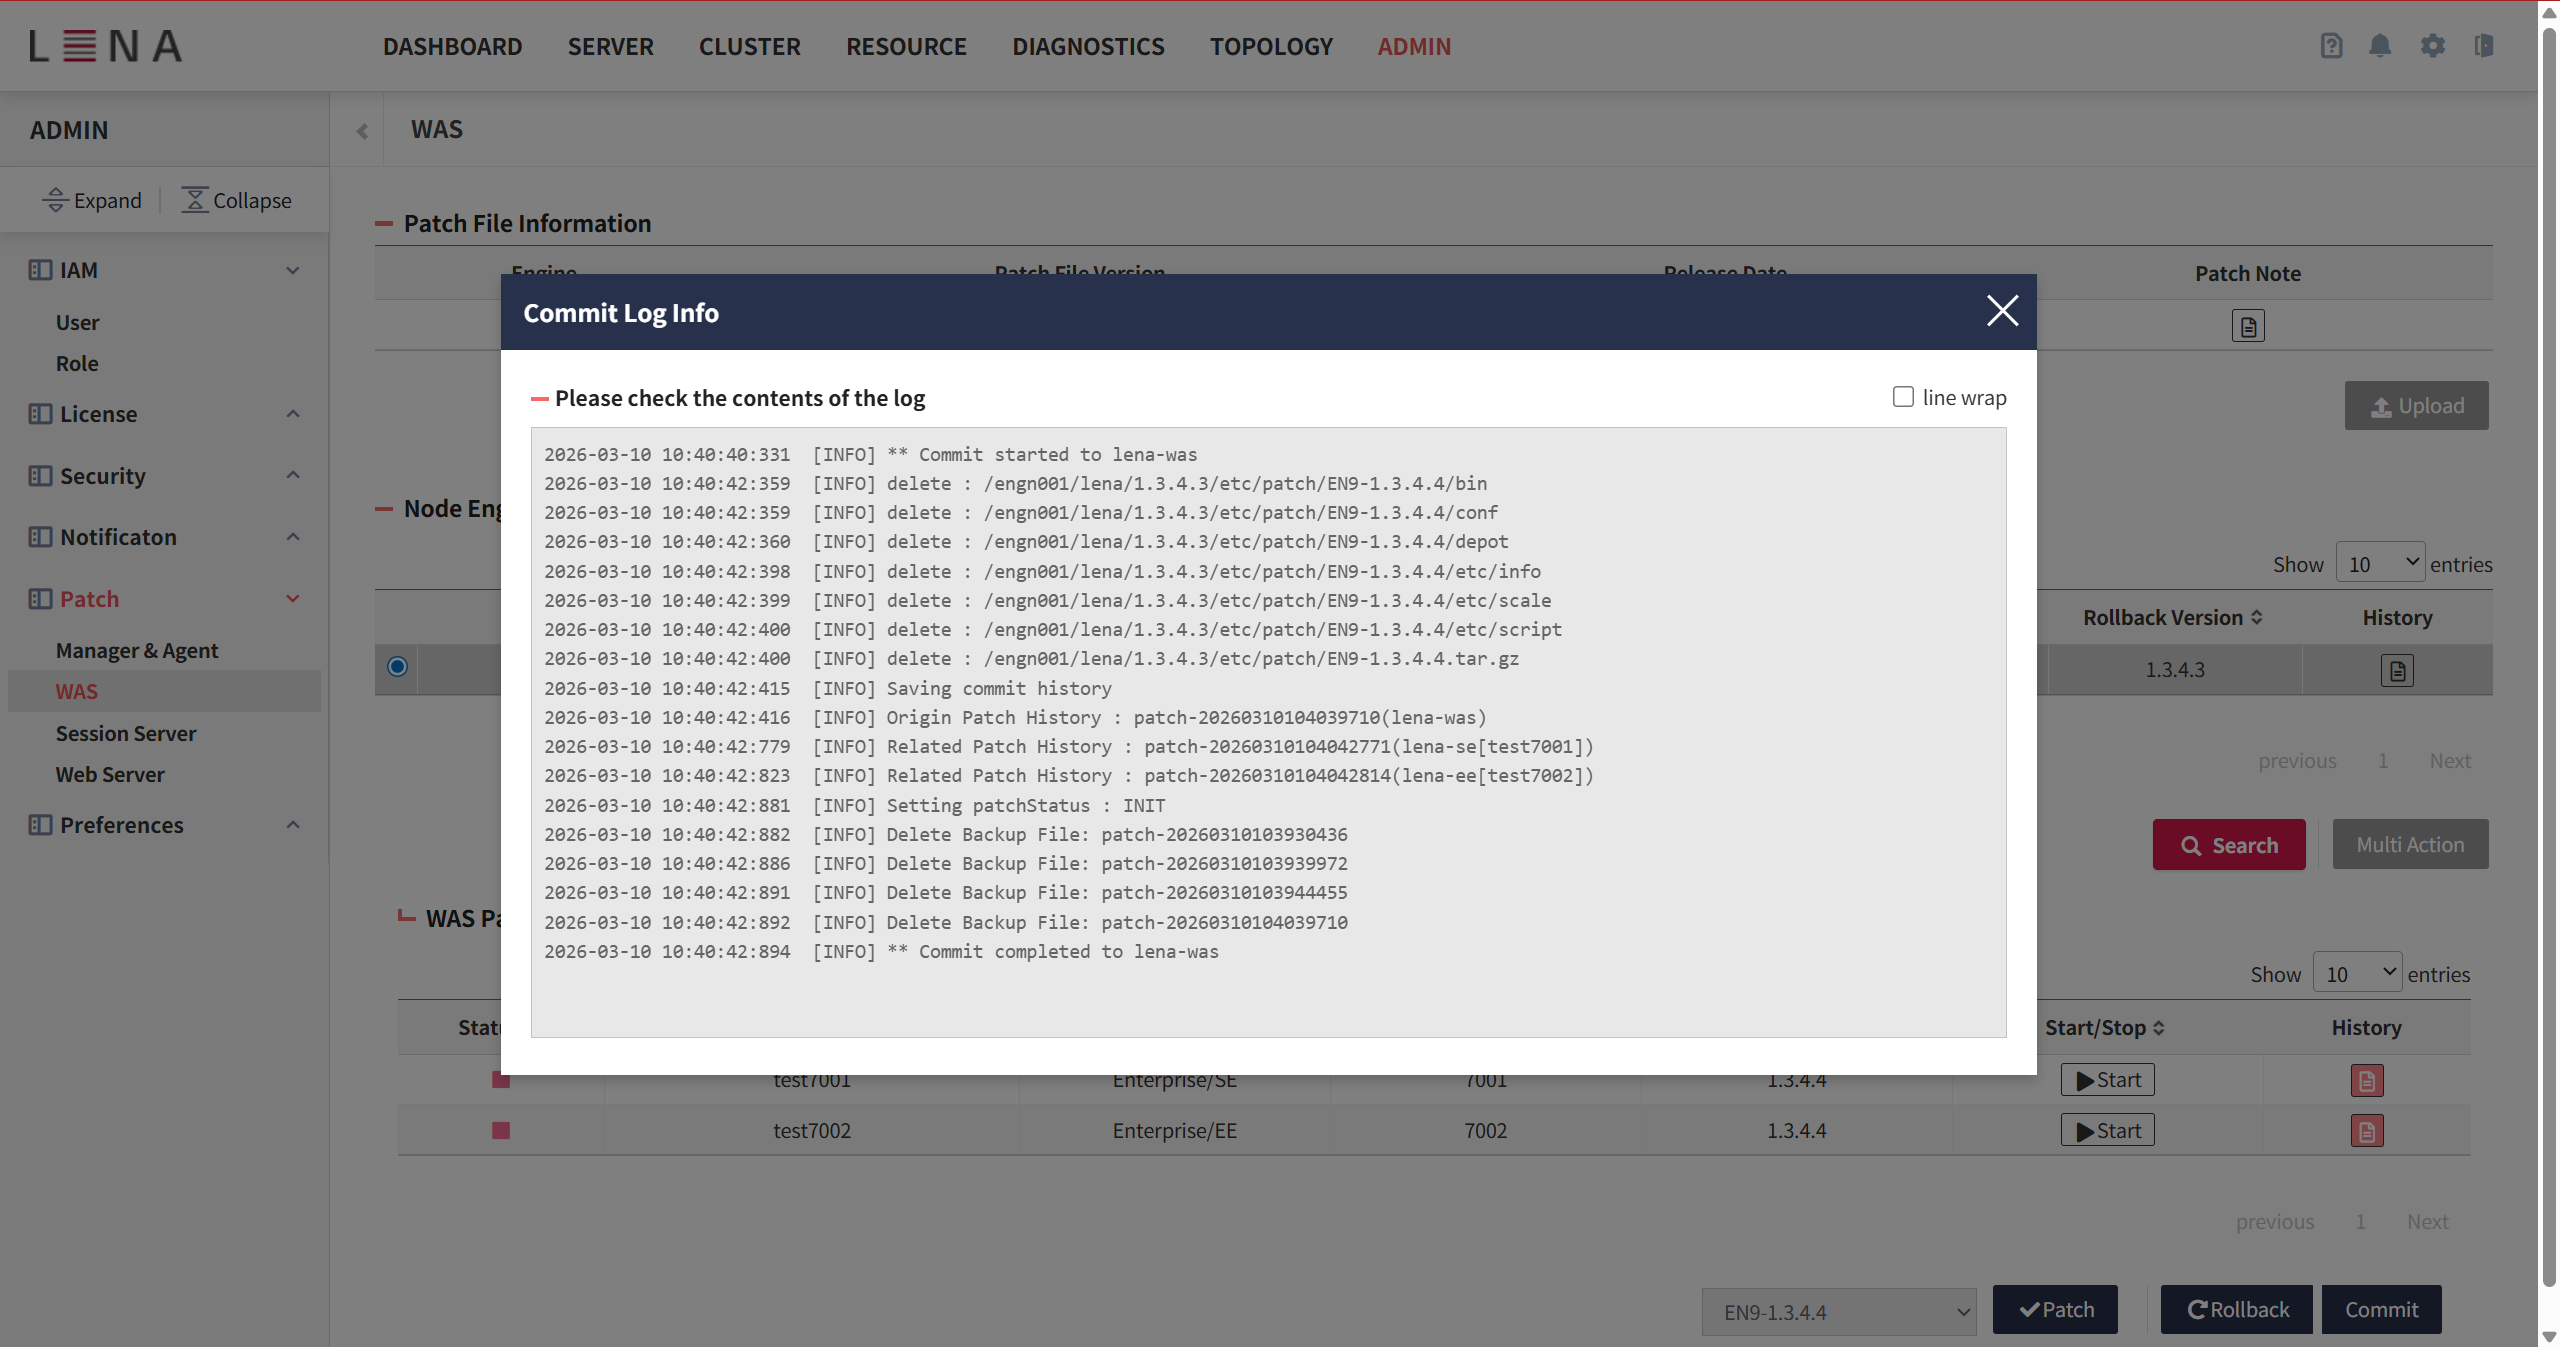Collapse all sidebar menus
The height and width of the screenshot is (1347, 2560).
237,200
